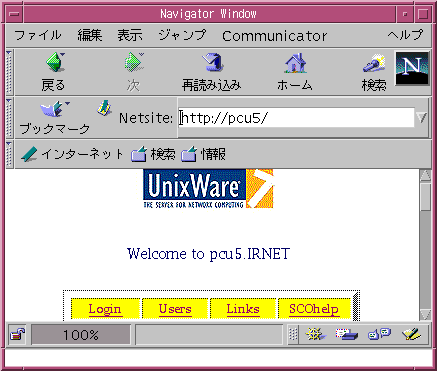Collapse the location toolbar handle
Screen dimensions: 437x371
[x=9, y=118]
